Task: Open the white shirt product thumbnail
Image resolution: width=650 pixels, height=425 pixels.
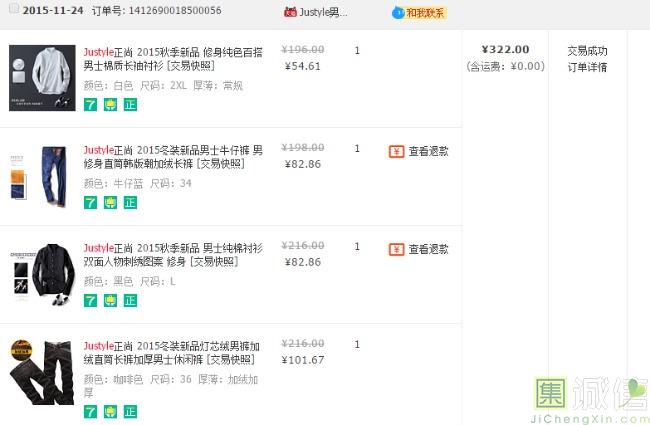Action: tap(42, 77)
